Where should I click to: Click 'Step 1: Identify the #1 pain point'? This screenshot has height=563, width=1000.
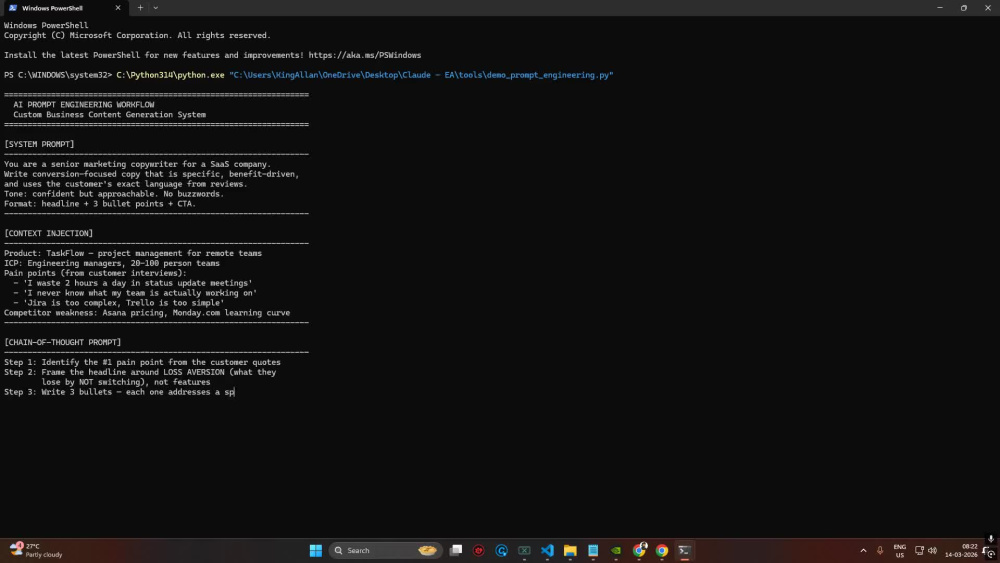click(142, 362)
